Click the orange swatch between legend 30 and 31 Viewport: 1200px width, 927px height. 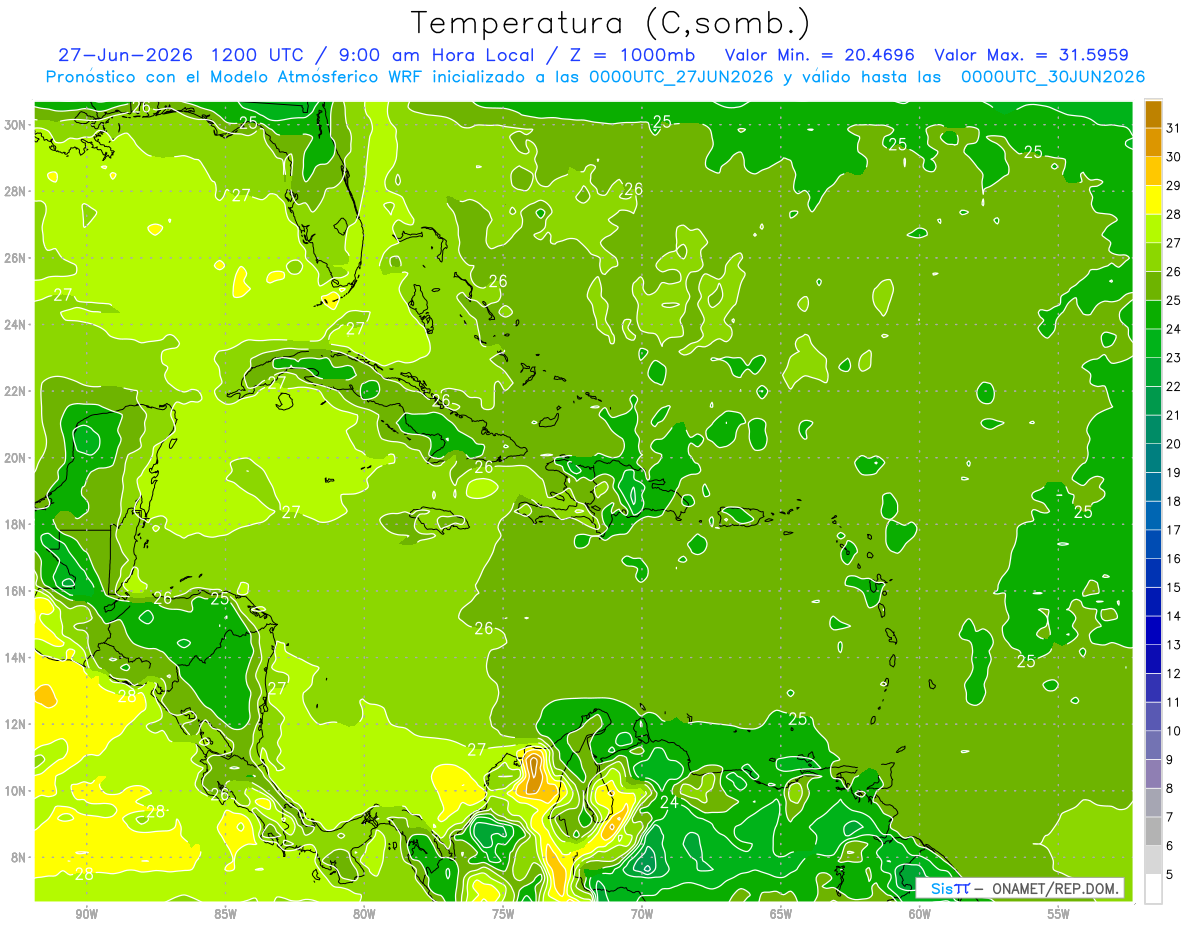(x=1153, y=142)
